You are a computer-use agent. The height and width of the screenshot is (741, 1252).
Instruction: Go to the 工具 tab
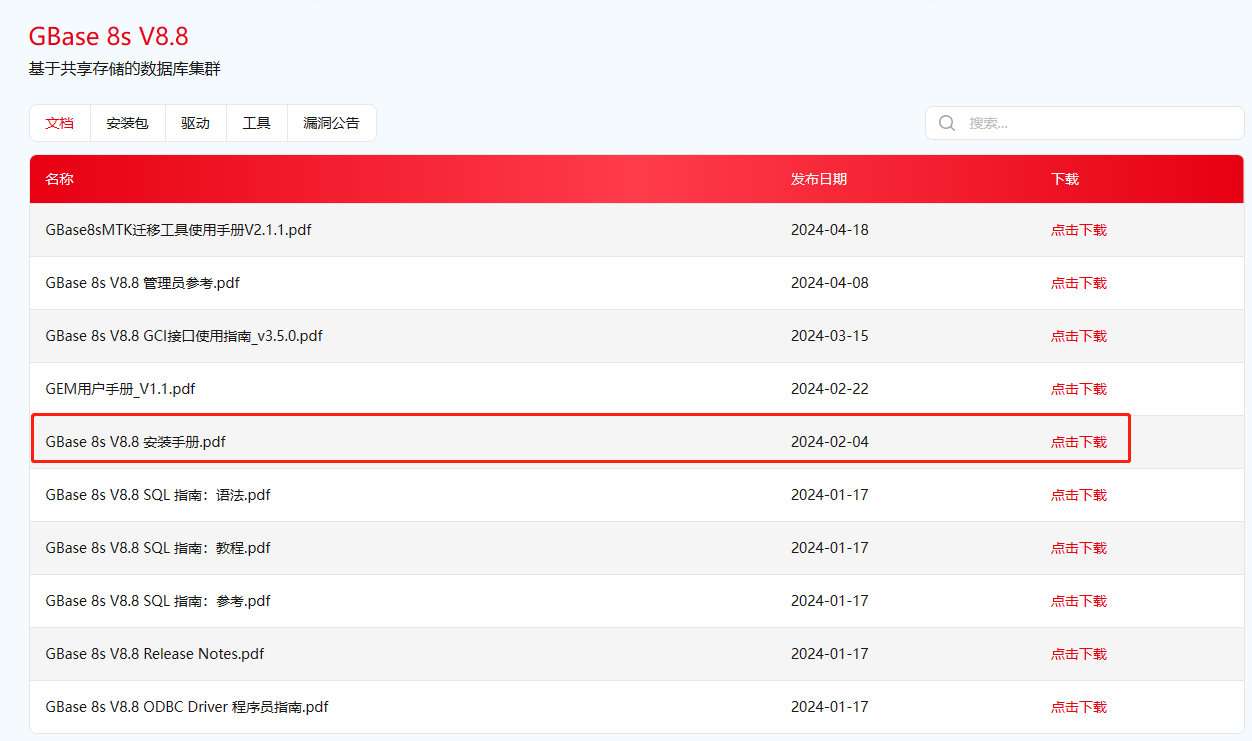(257, 123)
